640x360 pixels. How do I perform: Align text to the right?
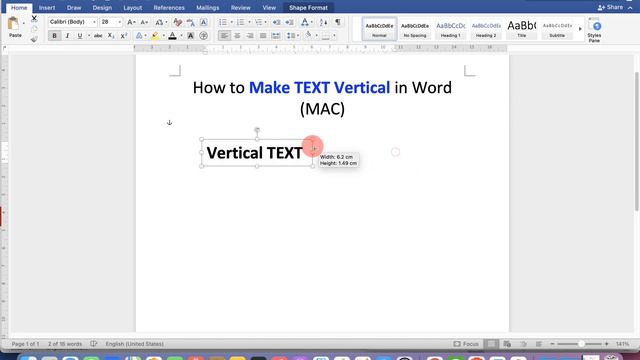[250, 36]
